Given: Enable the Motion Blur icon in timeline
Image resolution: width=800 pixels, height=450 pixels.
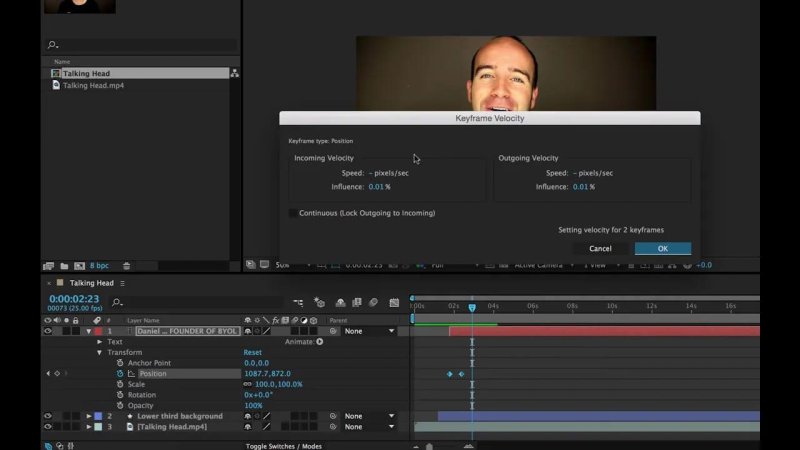Looking at the screenshot, I should point(373,303).
